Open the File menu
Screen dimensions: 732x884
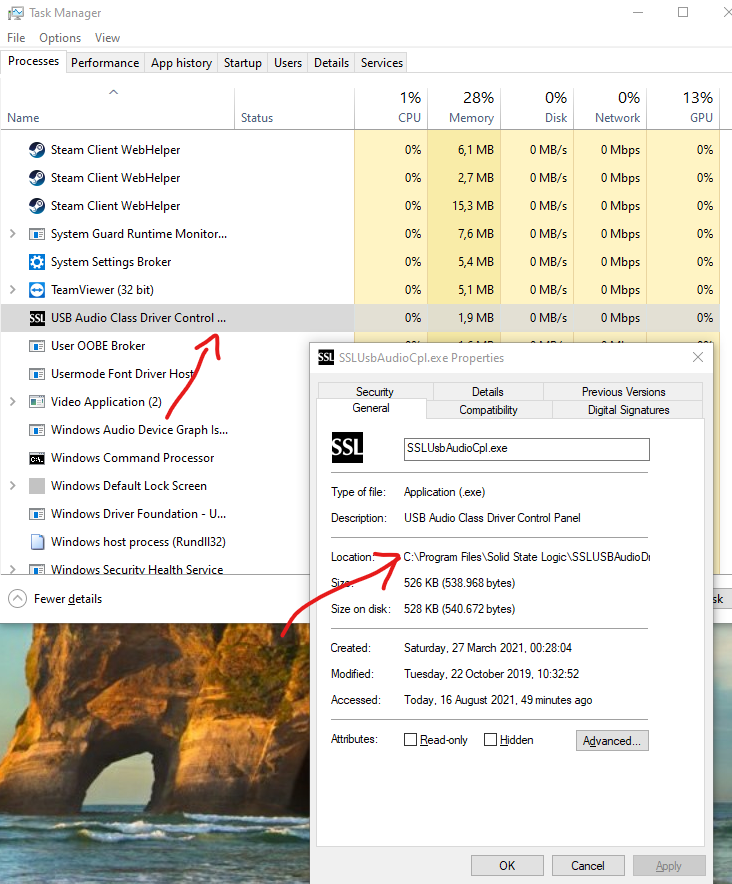[x=16, y=38]
